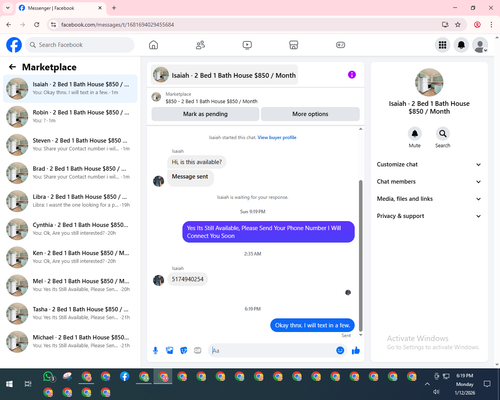Click Mark as pending button
This screenshot has height=400, width=500.
click(x=205, y=114)
